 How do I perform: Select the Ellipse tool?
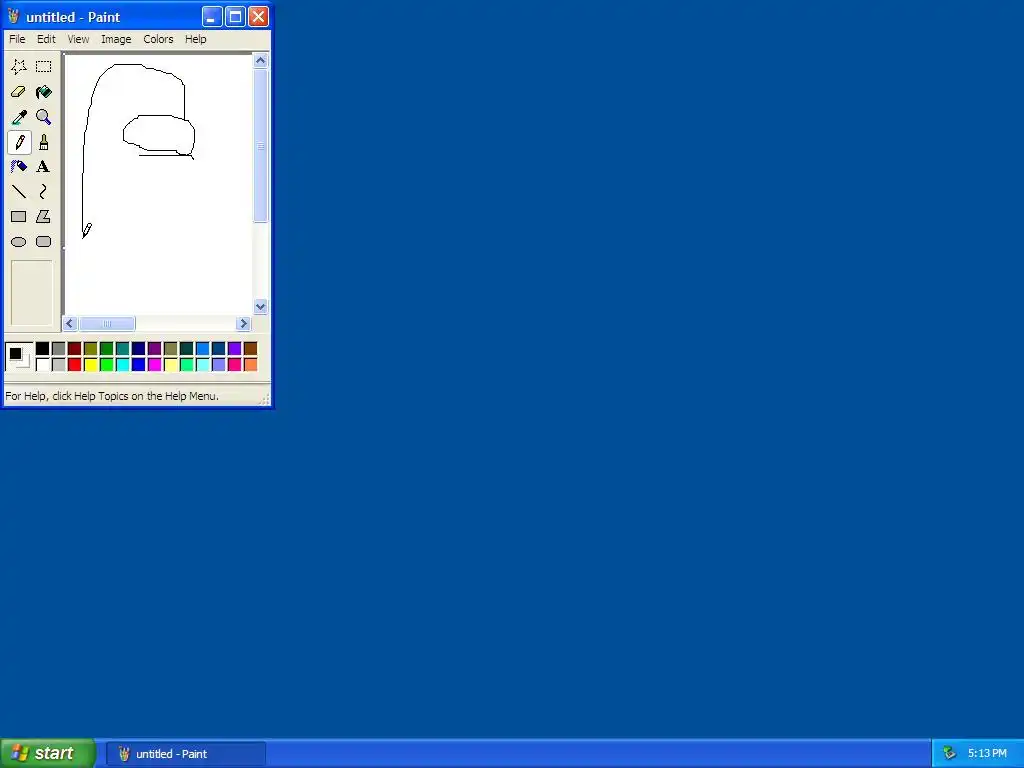pyautogui.click(x=18, y=242)
